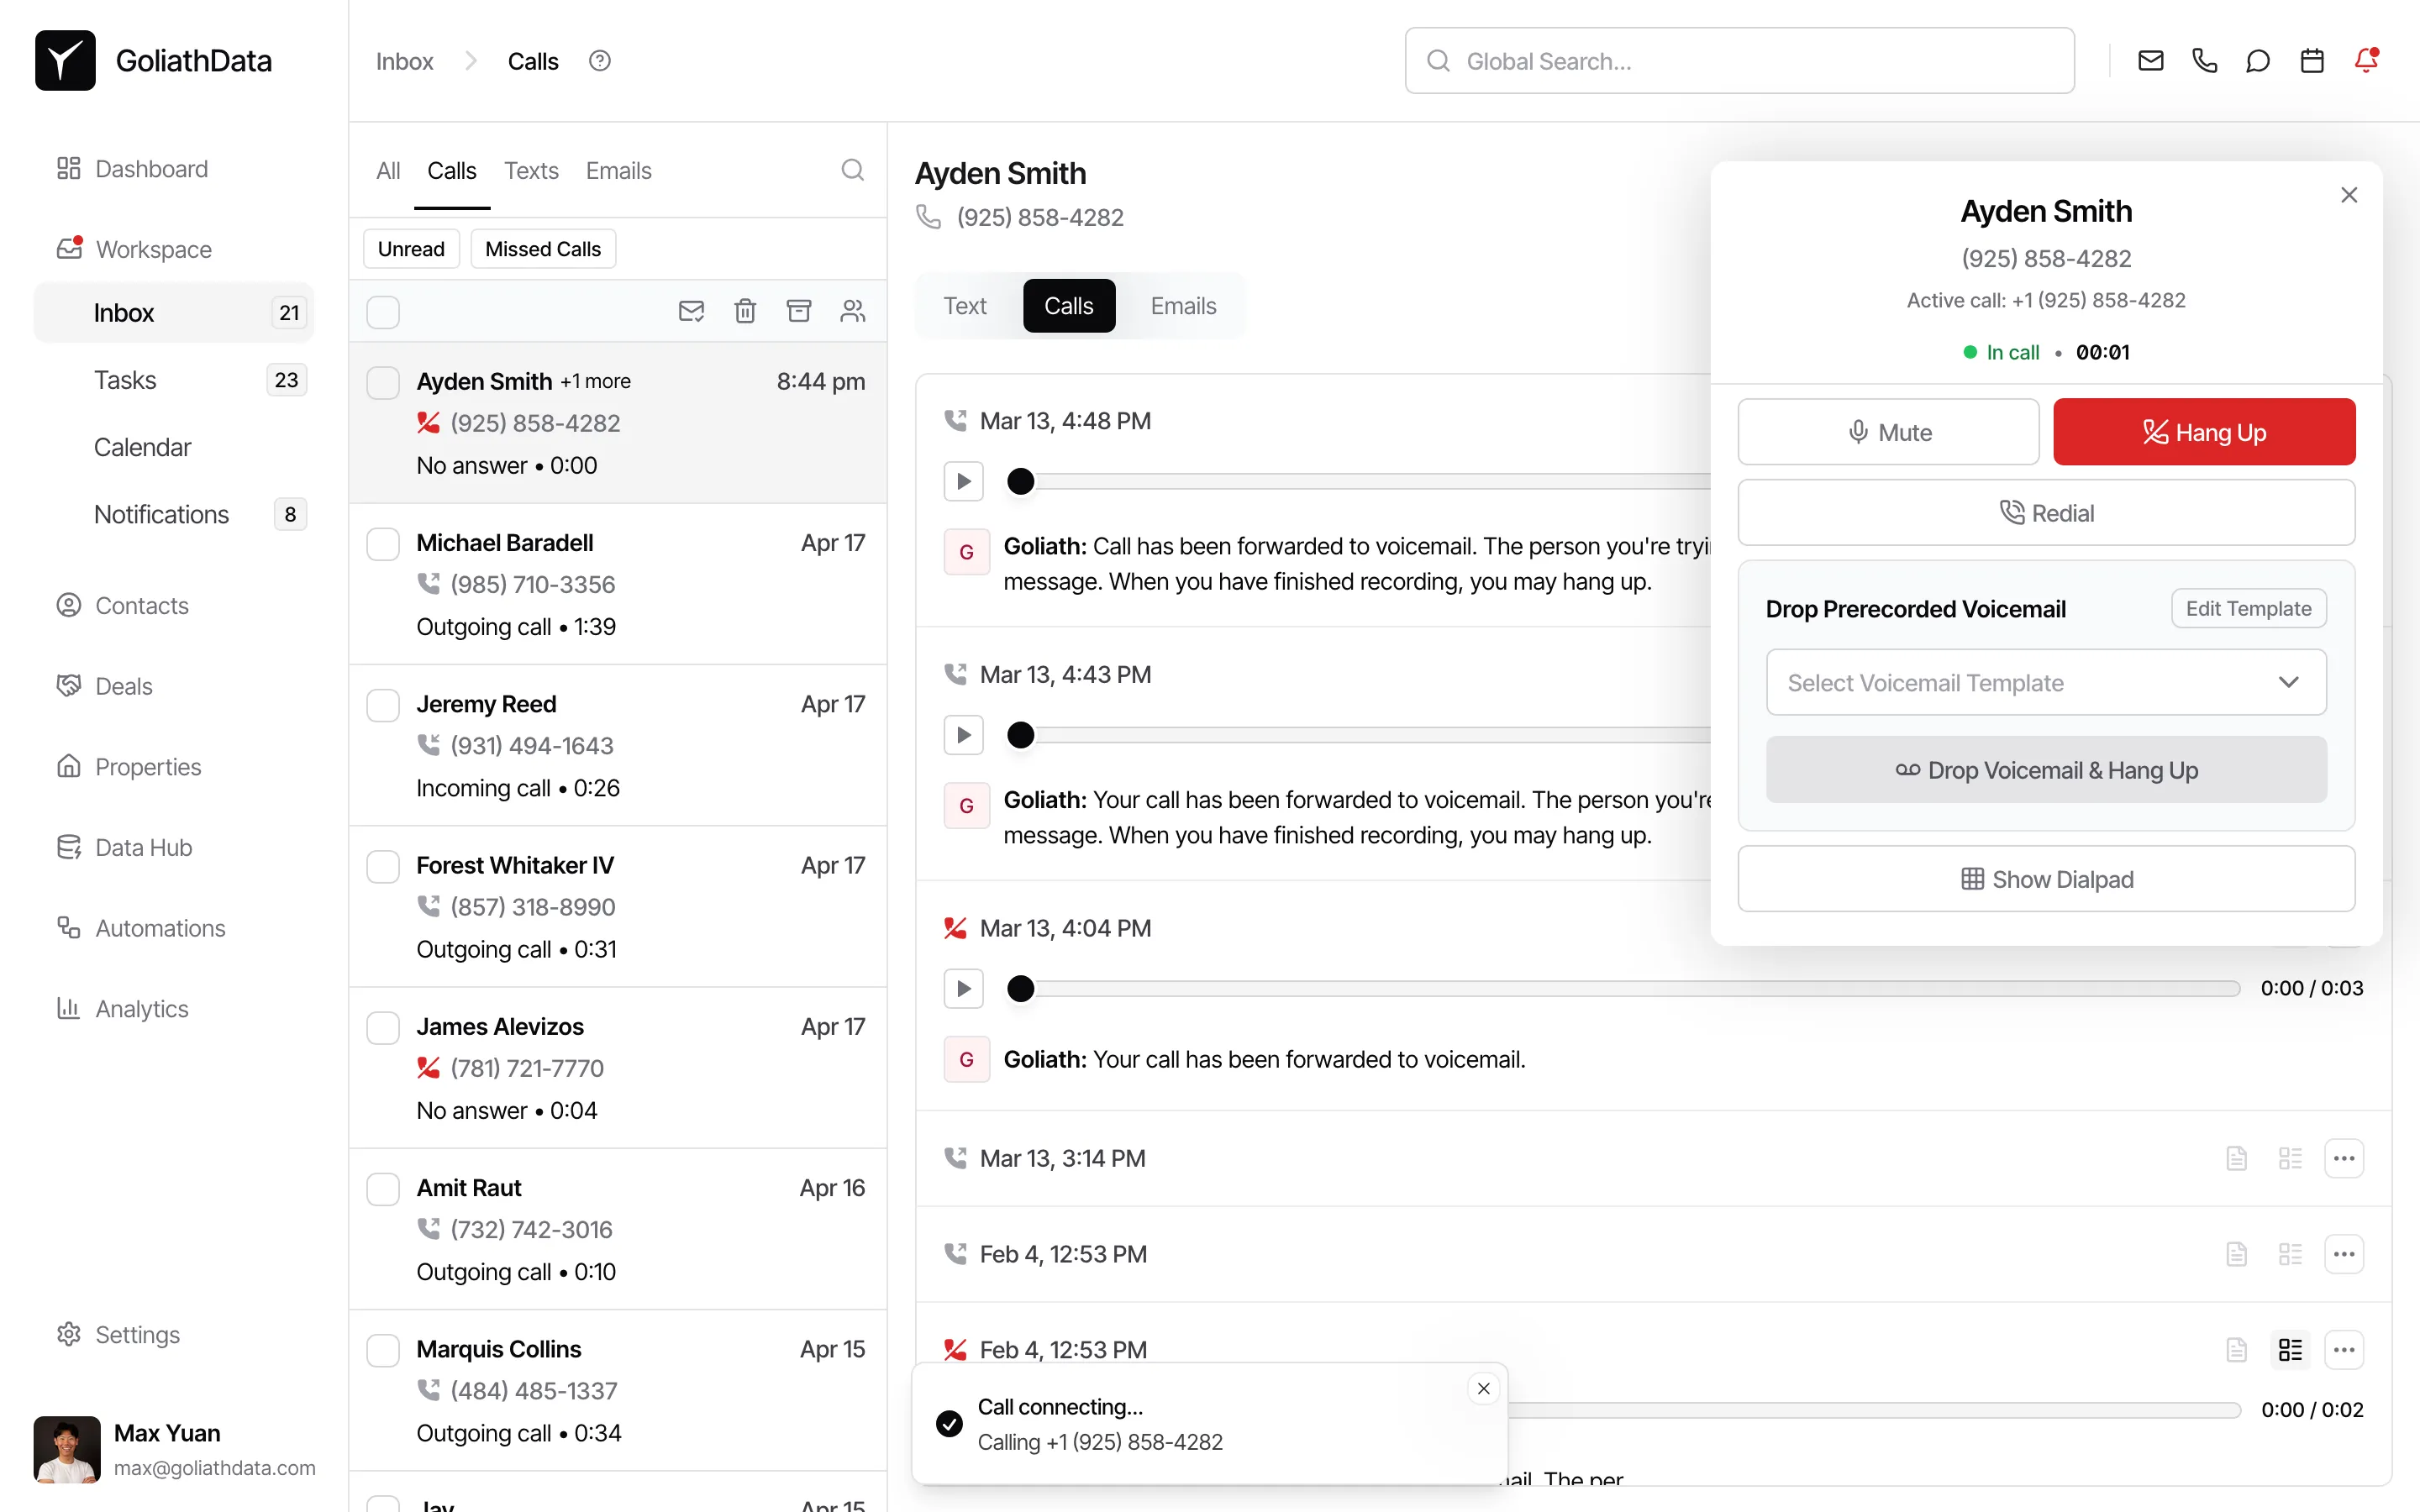This screenshot has width=2420, height=1512.
Task: Open transcript icon for Mar 13, 3:14 PM call
Action: (2236, 1158)
